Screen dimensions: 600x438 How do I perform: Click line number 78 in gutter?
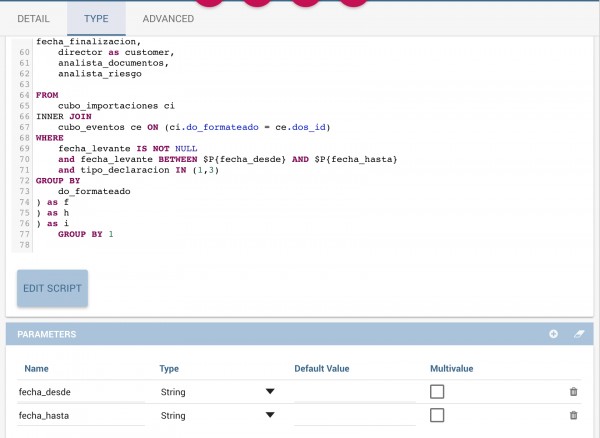pyautogui.click(x=24, y=245)
